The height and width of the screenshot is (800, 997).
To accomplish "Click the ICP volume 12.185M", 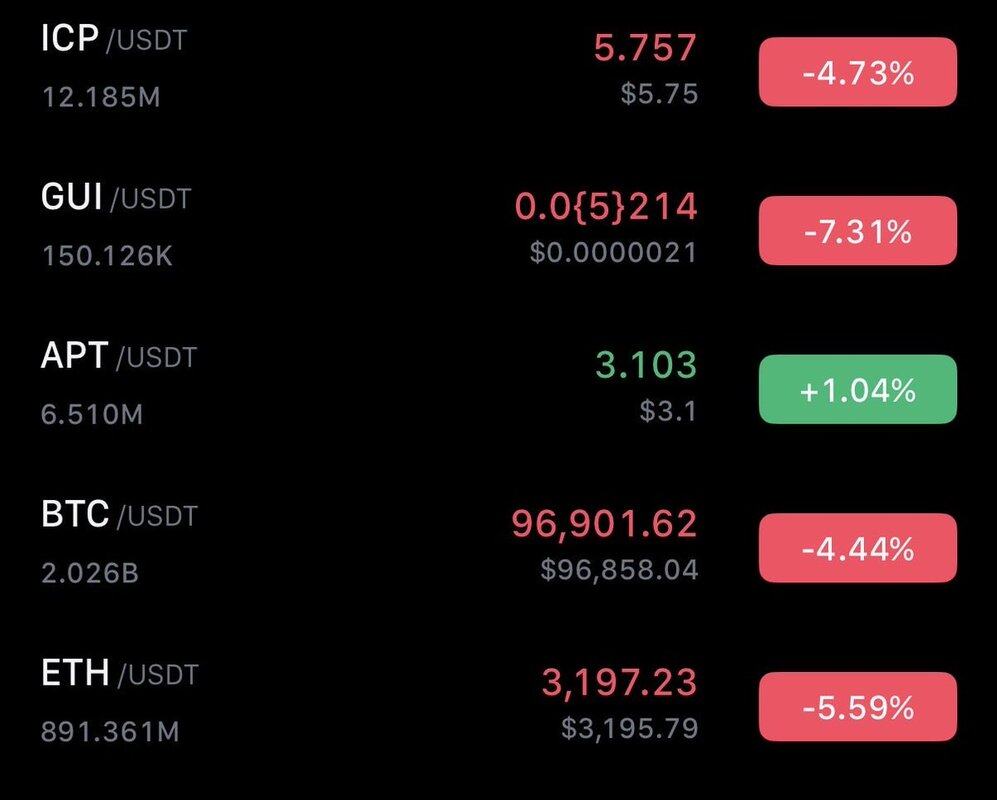I will click(x=101, y=97).
